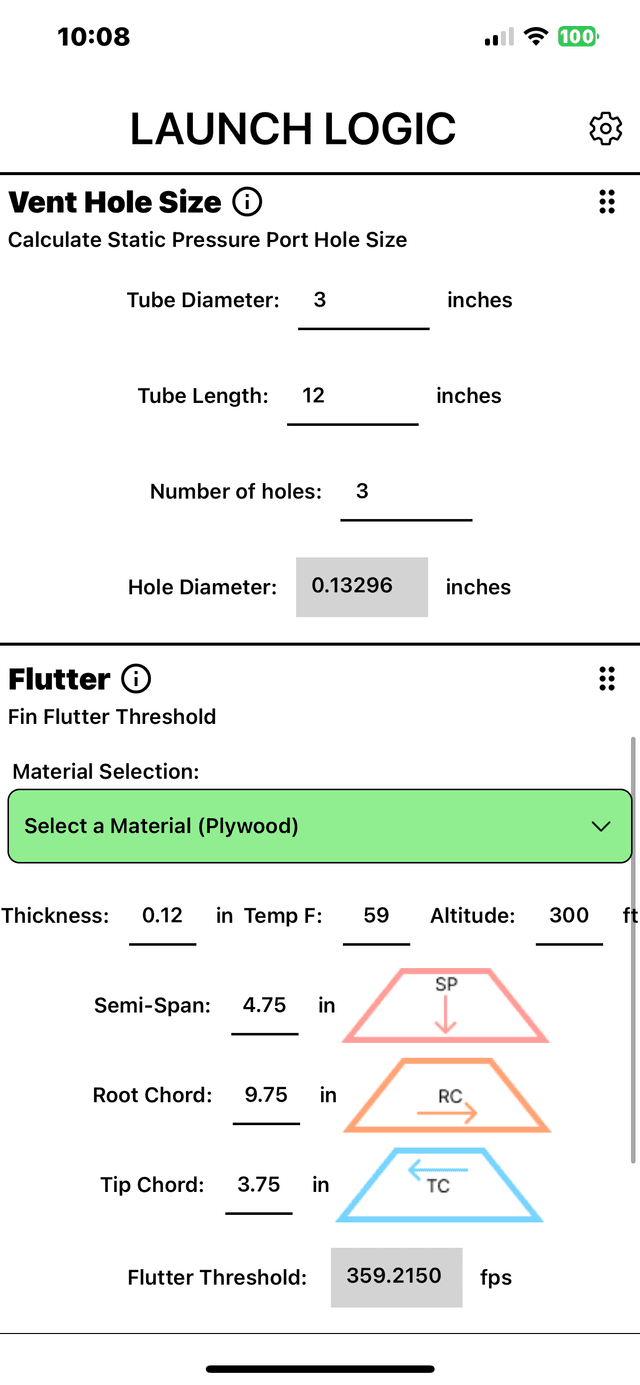
Task: Select the Thickness input field
Action: (162, 915)
